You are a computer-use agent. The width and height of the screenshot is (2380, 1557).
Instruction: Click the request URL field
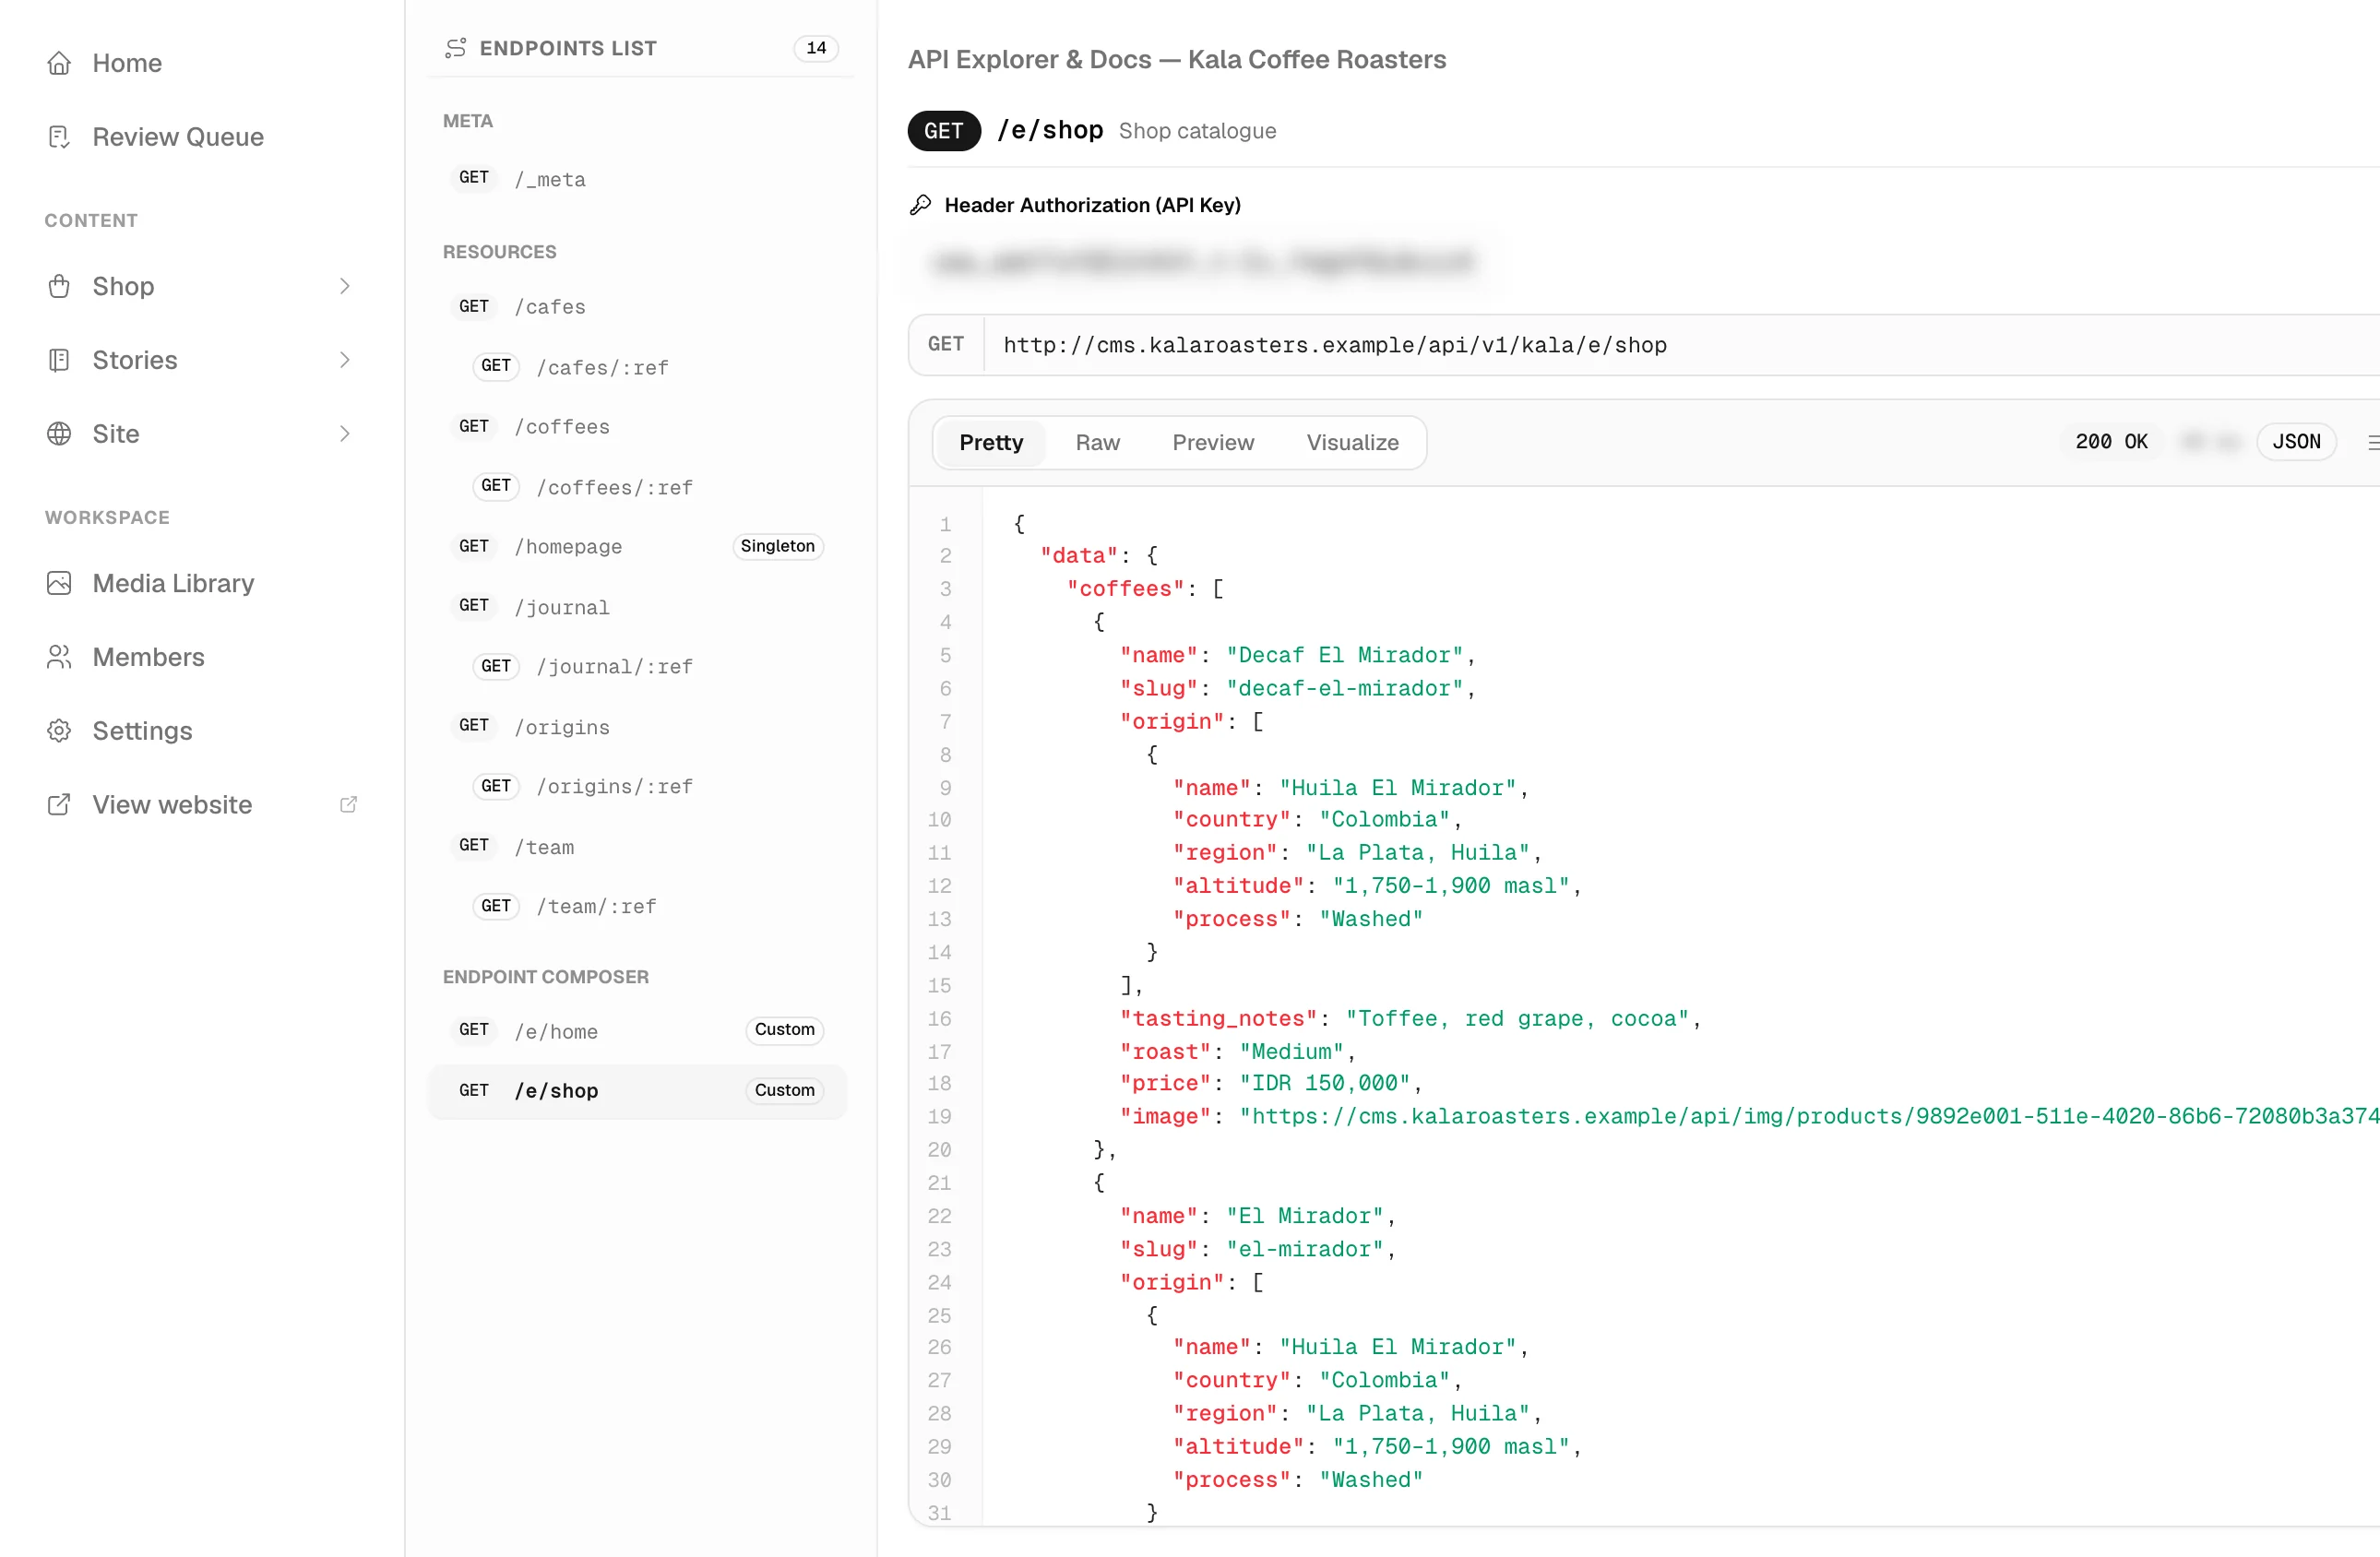[x=1680, y=345]
